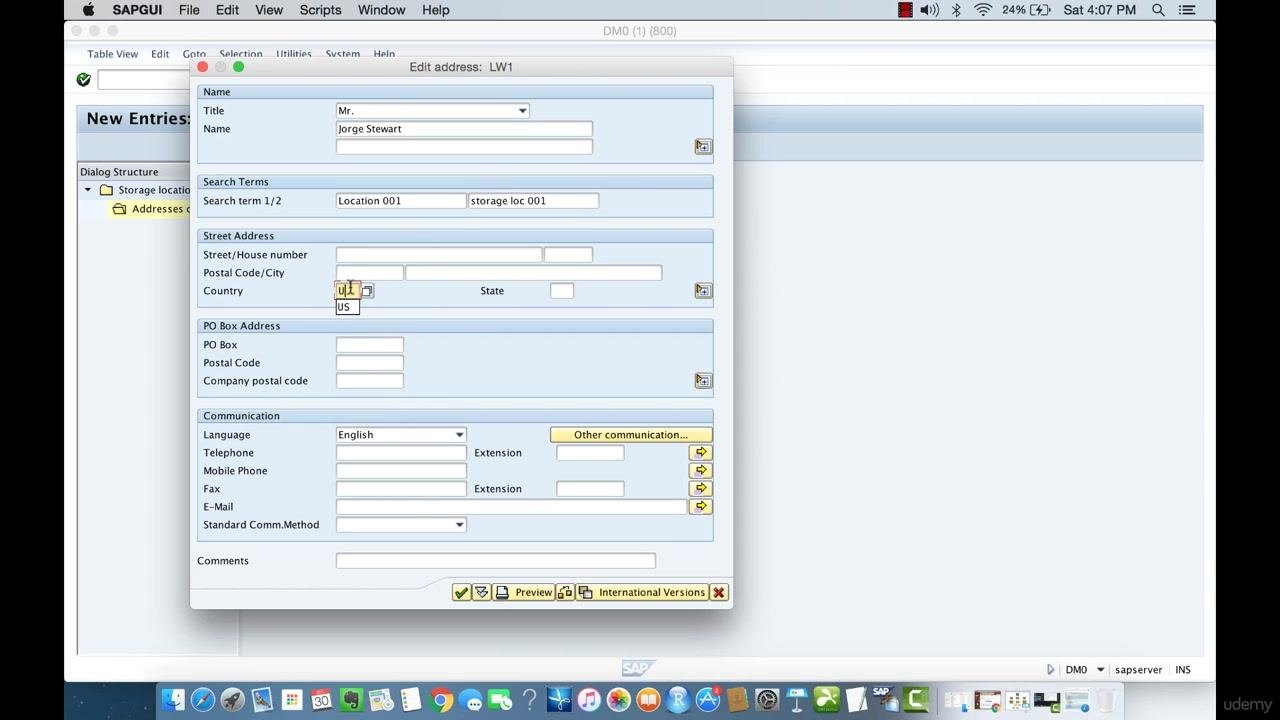This screenshot has width=1280, height=720.
Task: Open Telephone additional numbers arrow
Action: point(701,453)
